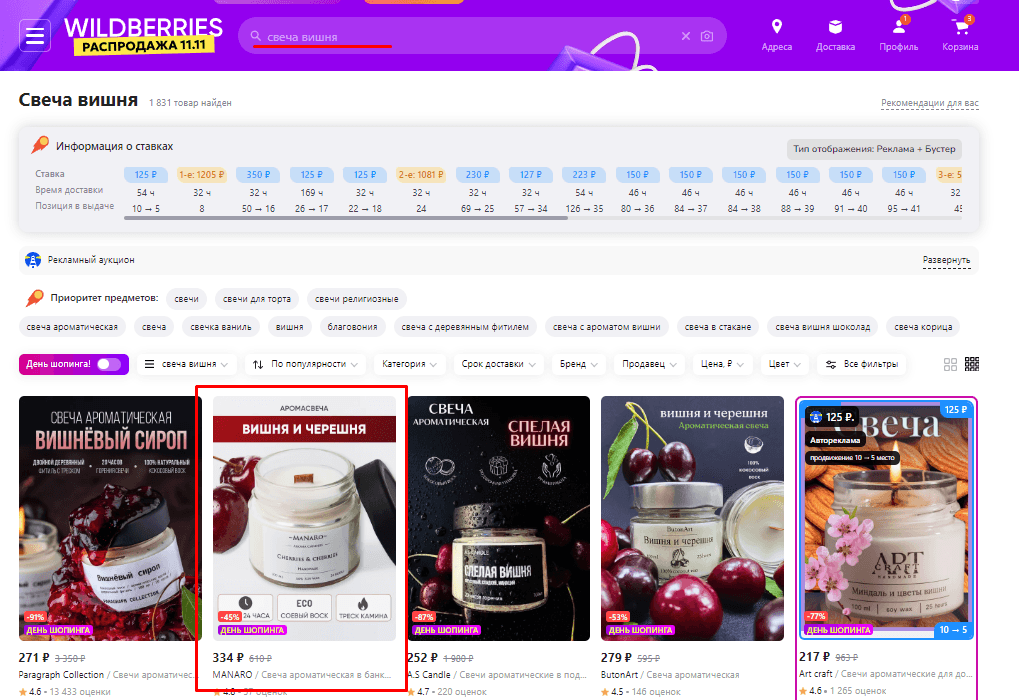This screenshot has height=700, width=1019.
Task: Open Спелая вишня candle product image
Action: tap(498, 518)
